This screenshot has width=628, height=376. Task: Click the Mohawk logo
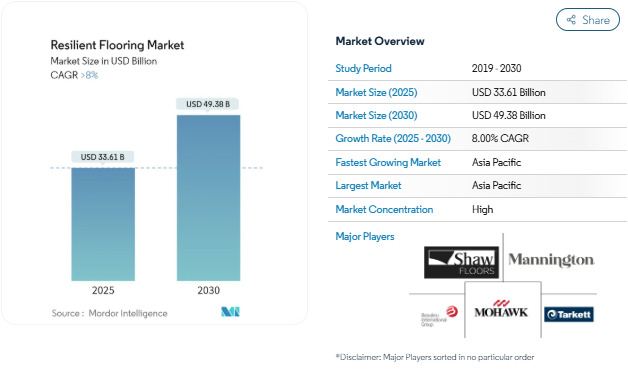point(501,309)
